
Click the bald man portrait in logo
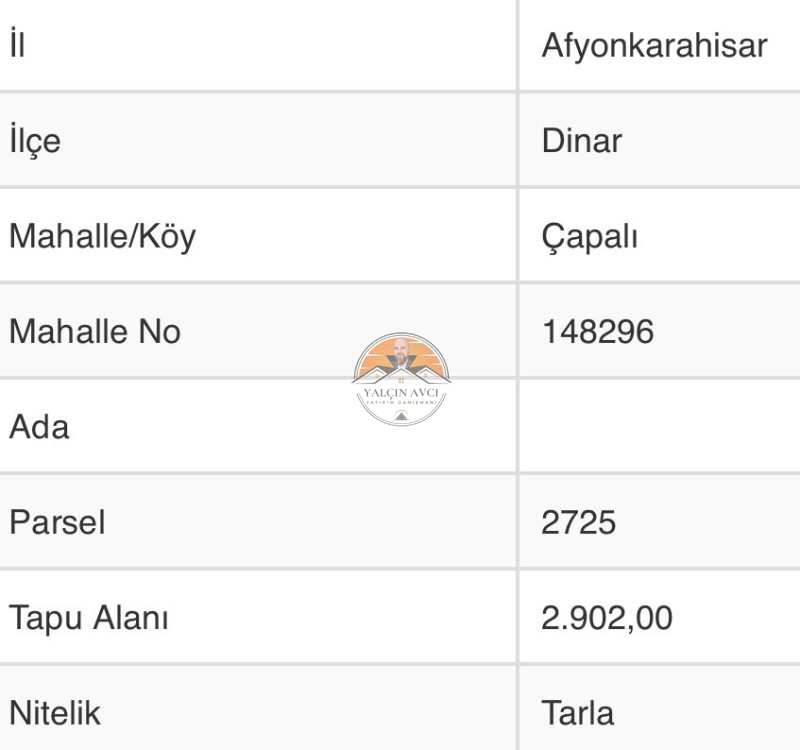coord(402,352)
